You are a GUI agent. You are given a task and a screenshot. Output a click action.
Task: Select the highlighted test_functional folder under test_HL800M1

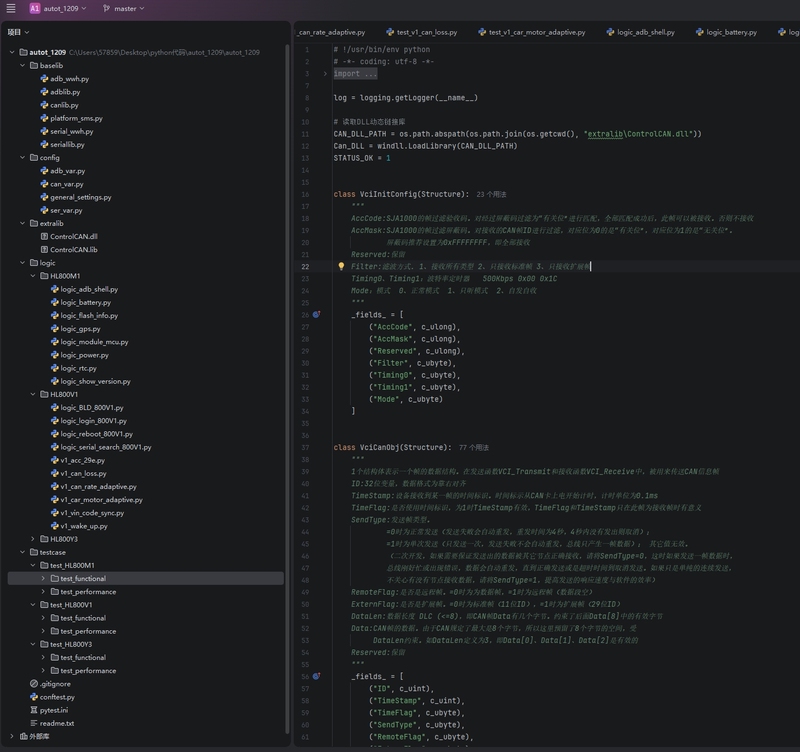coord(83,578)
